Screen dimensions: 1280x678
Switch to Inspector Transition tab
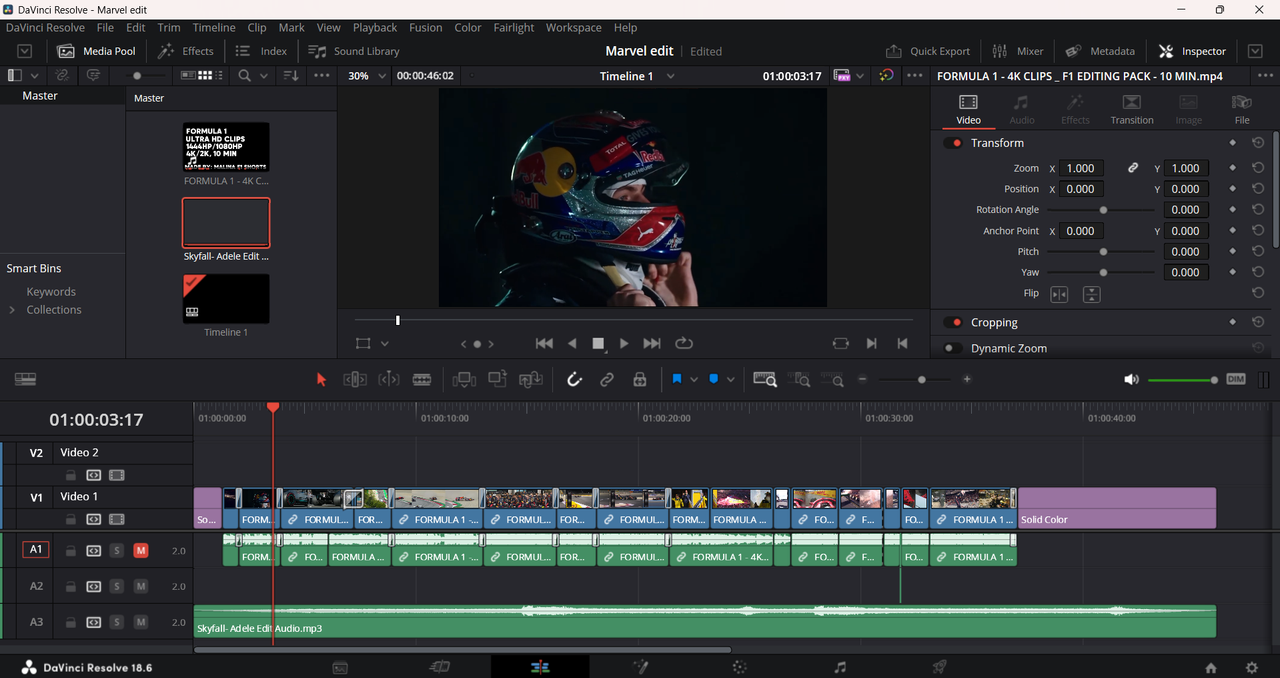click(1132, 110)
